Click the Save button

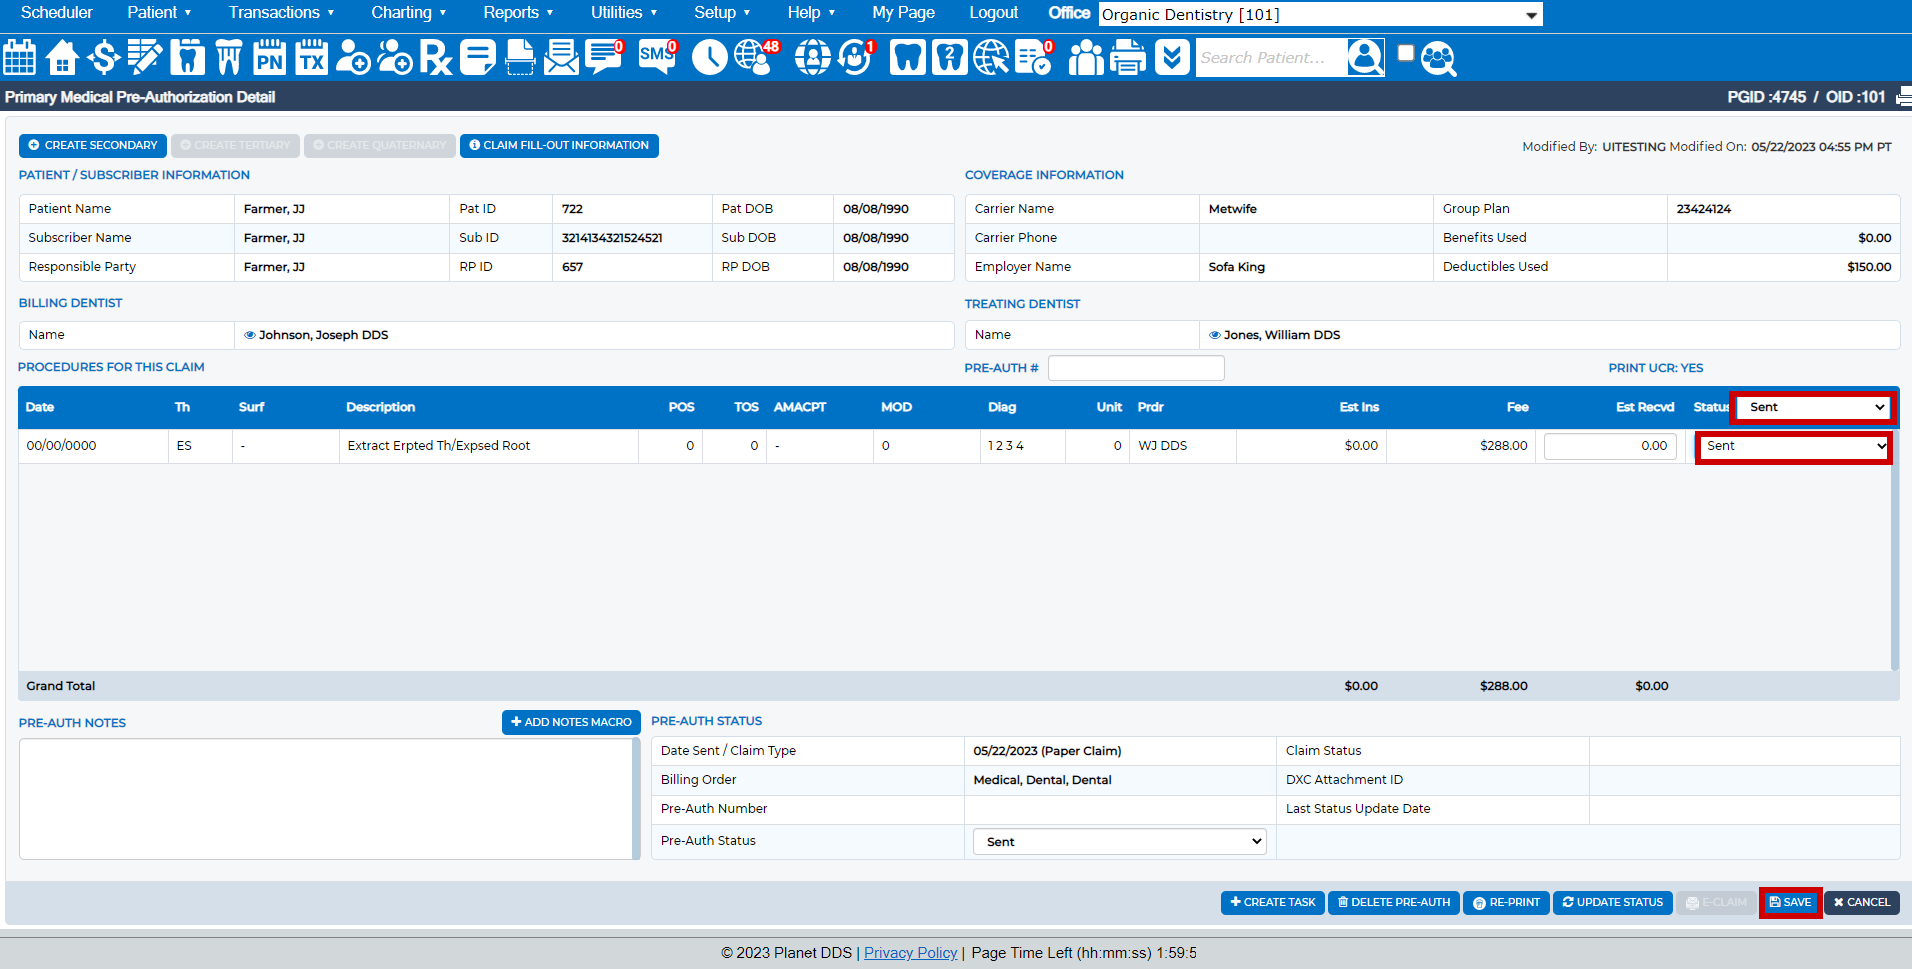click(x=1790, y=902)
